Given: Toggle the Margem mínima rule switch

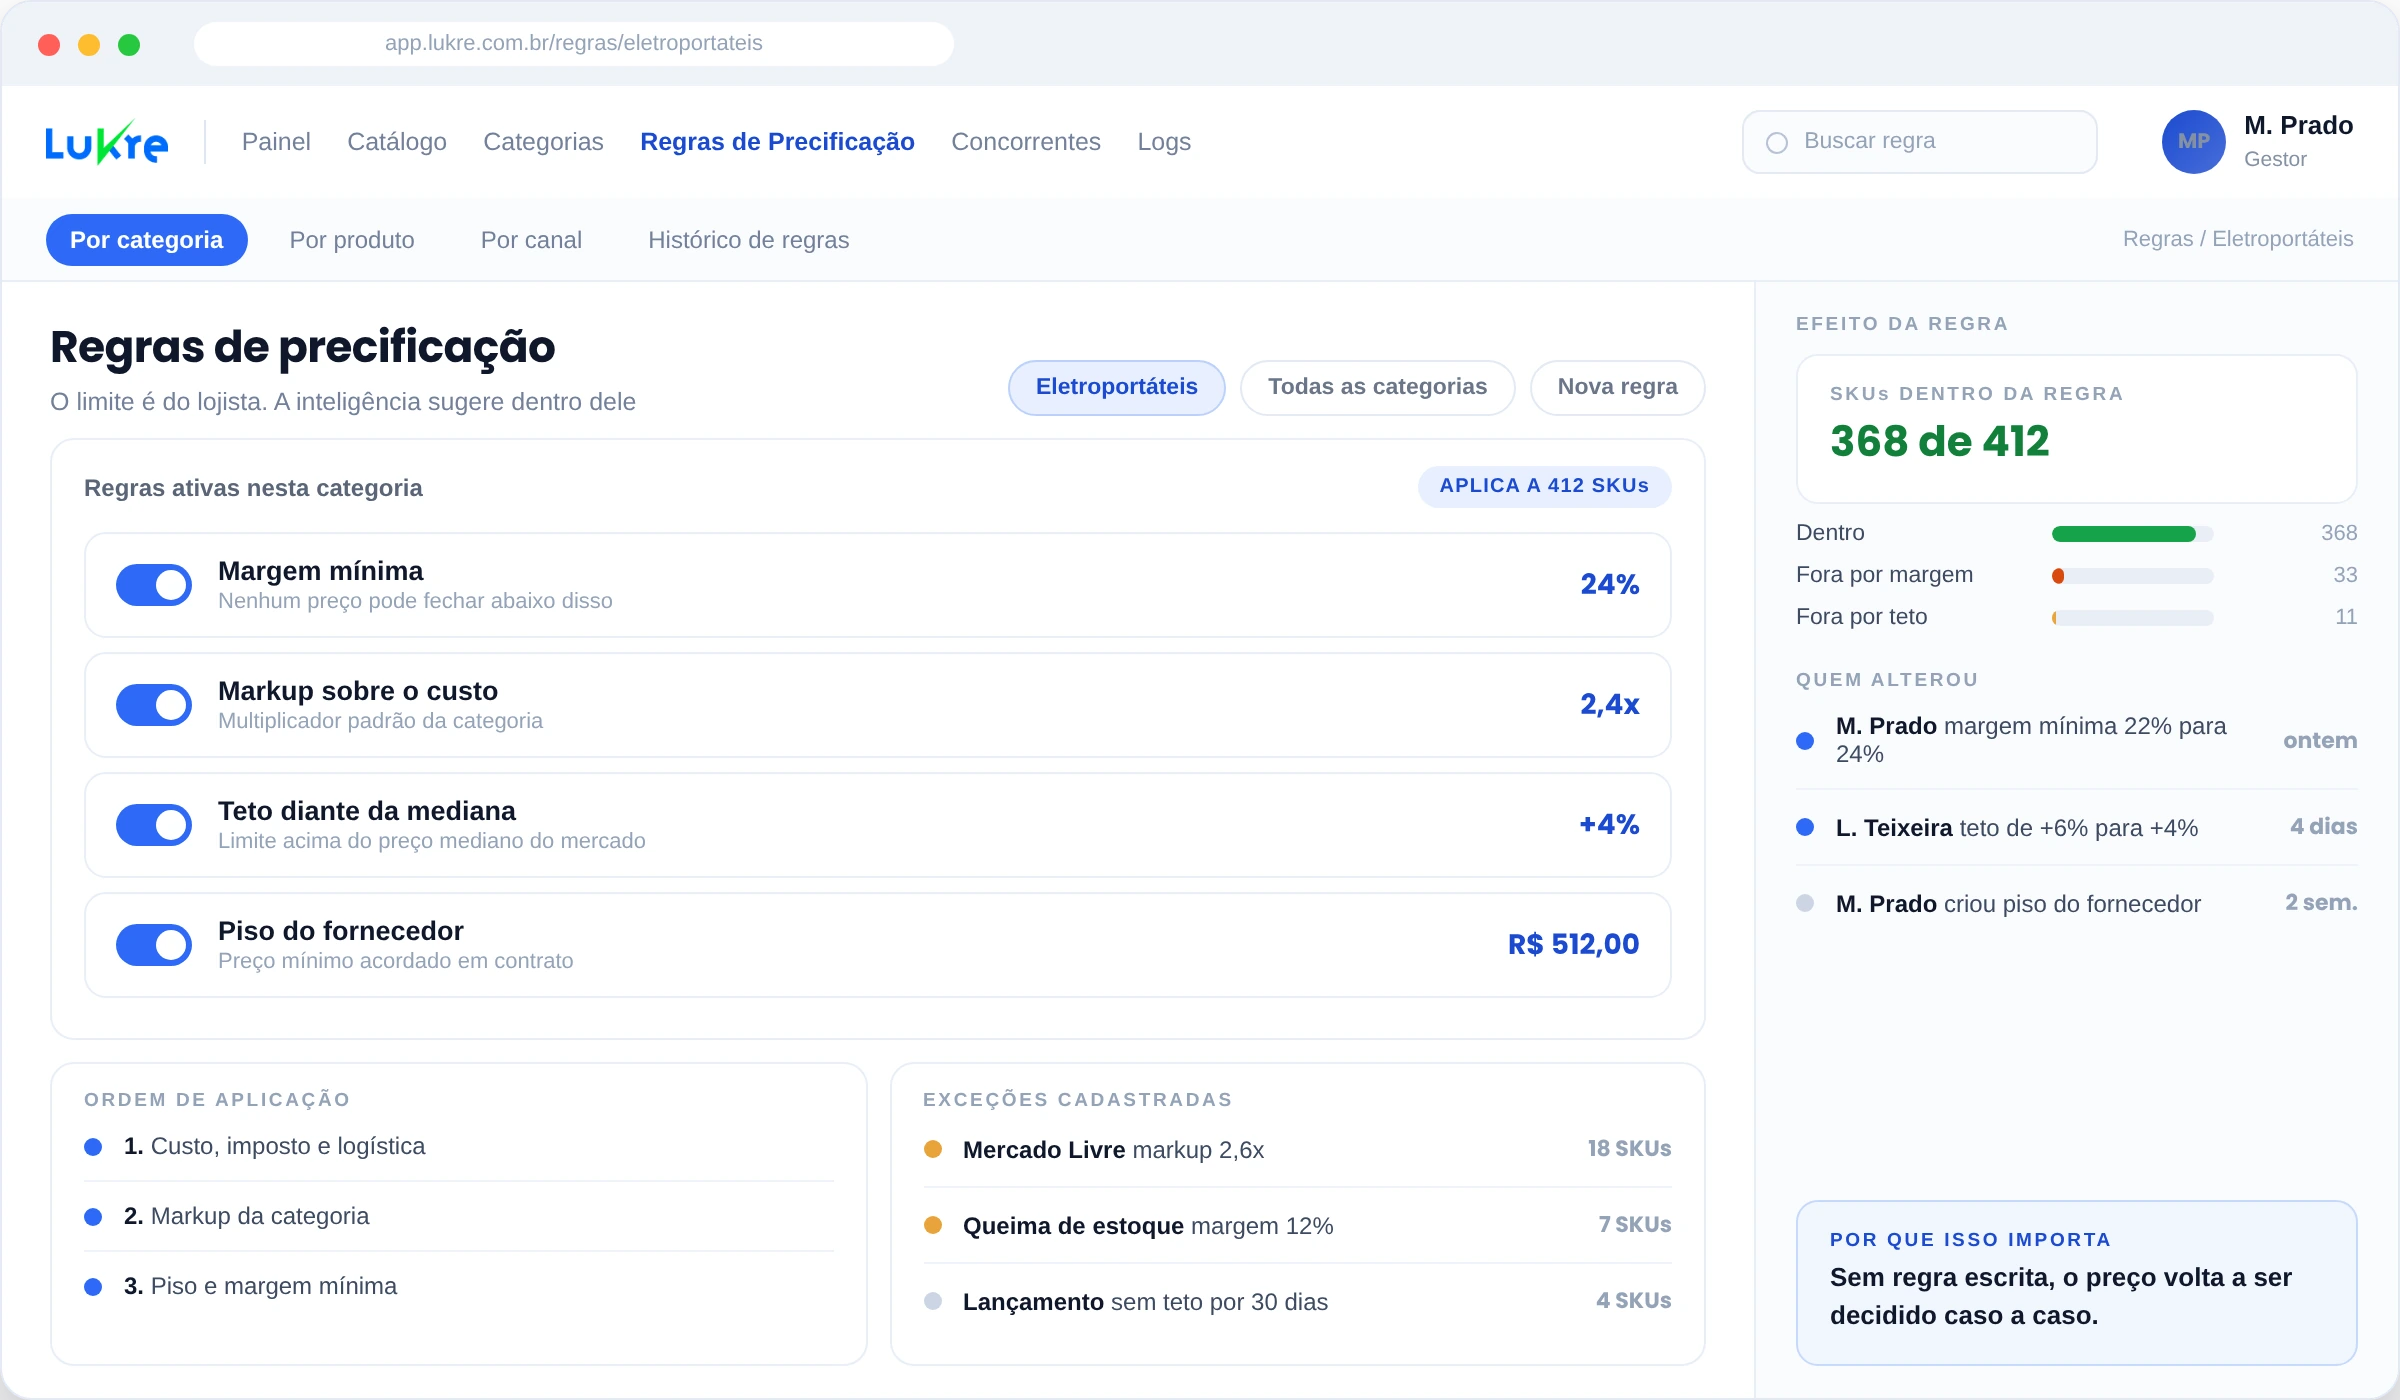Looking at the screenshot, I should (x=154, y=585).
